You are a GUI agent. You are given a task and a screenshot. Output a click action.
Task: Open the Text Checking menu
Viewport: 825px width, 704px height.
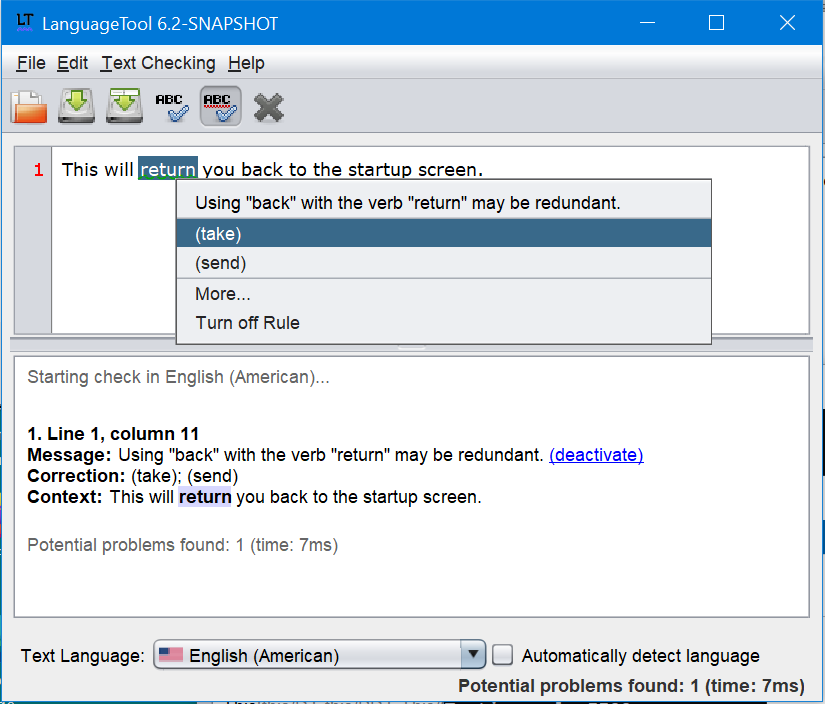tap(158, 63)
